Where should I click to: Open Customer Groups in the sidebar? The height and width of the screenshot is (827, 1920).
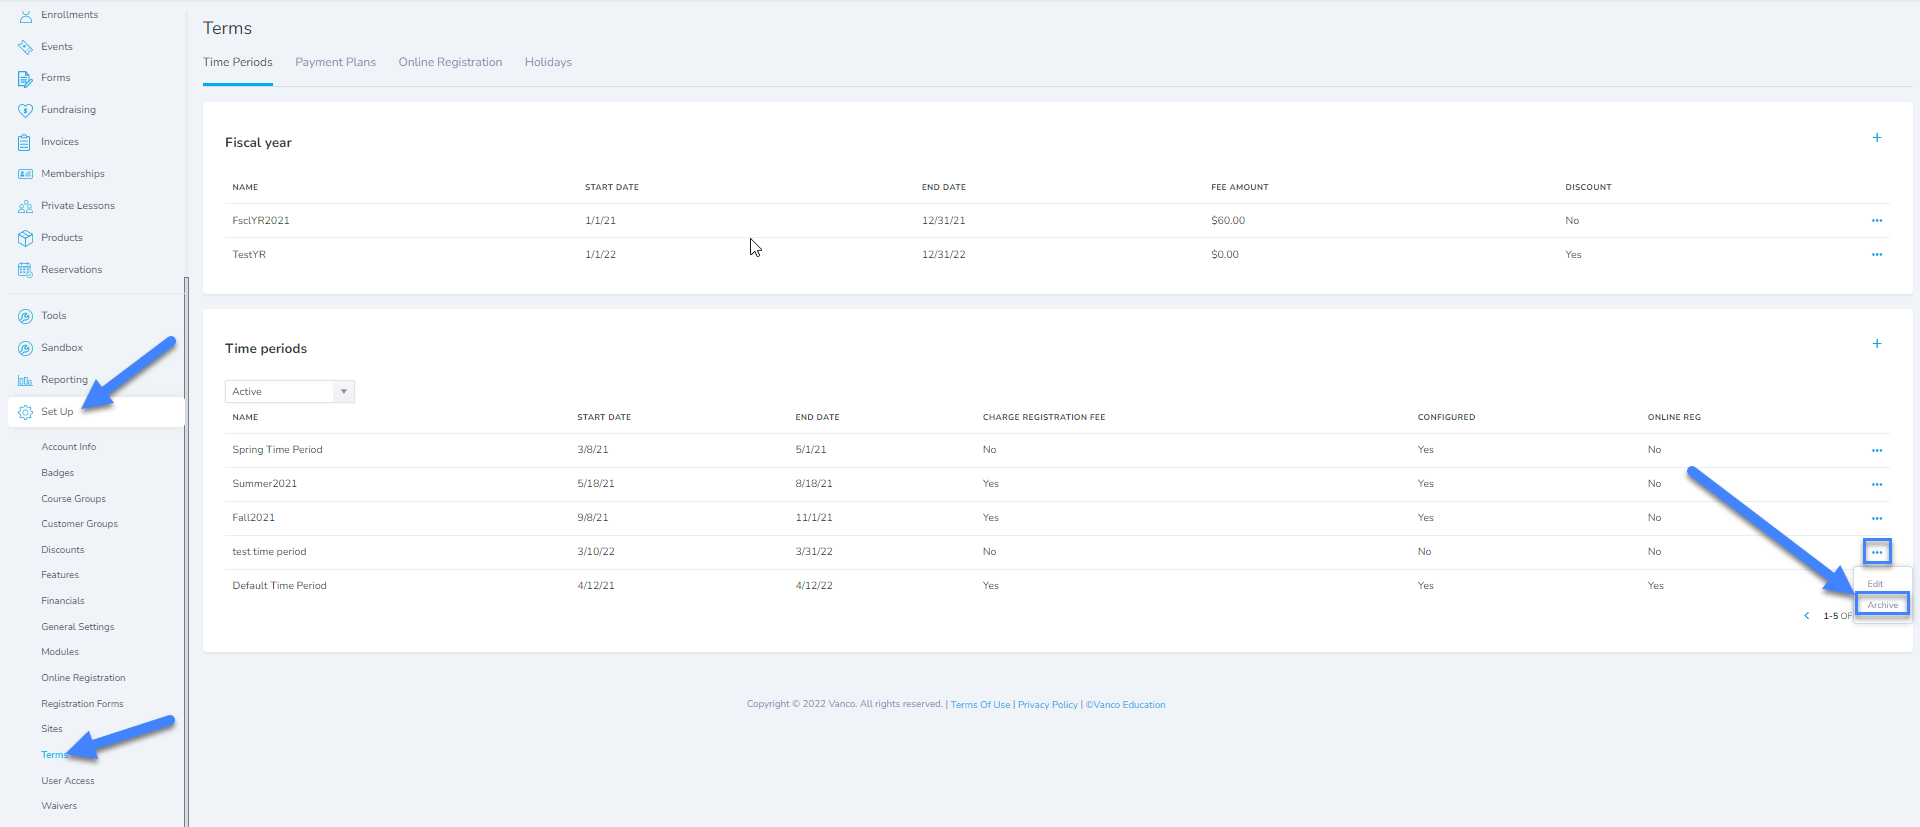(x=79, y=524)
